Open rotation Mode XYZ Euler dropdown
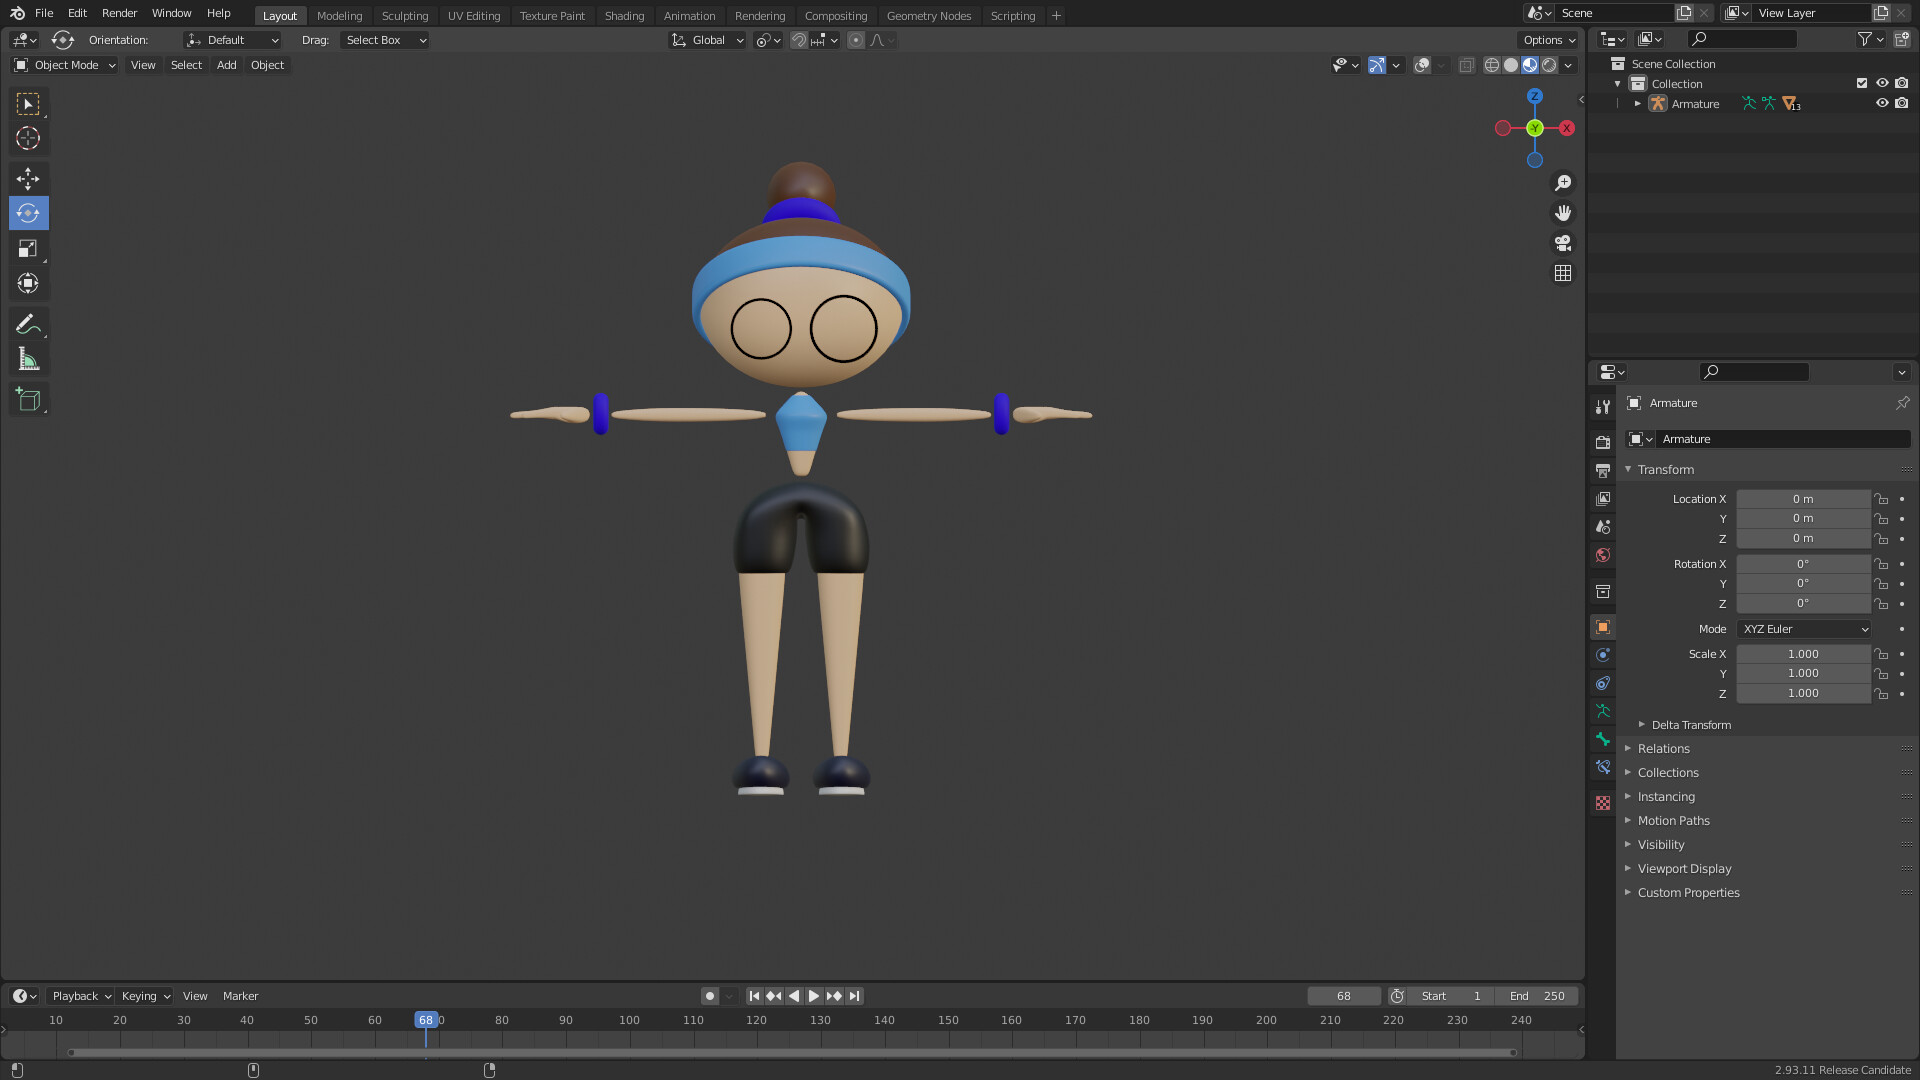 click(x=1804, y=629)
